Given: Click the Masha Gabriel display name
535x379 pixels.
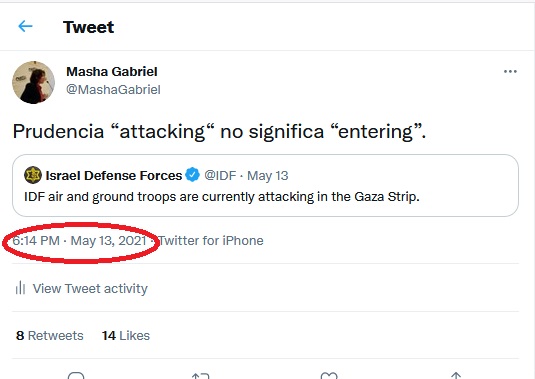Looking at the screenshot, I should (112, 72).
